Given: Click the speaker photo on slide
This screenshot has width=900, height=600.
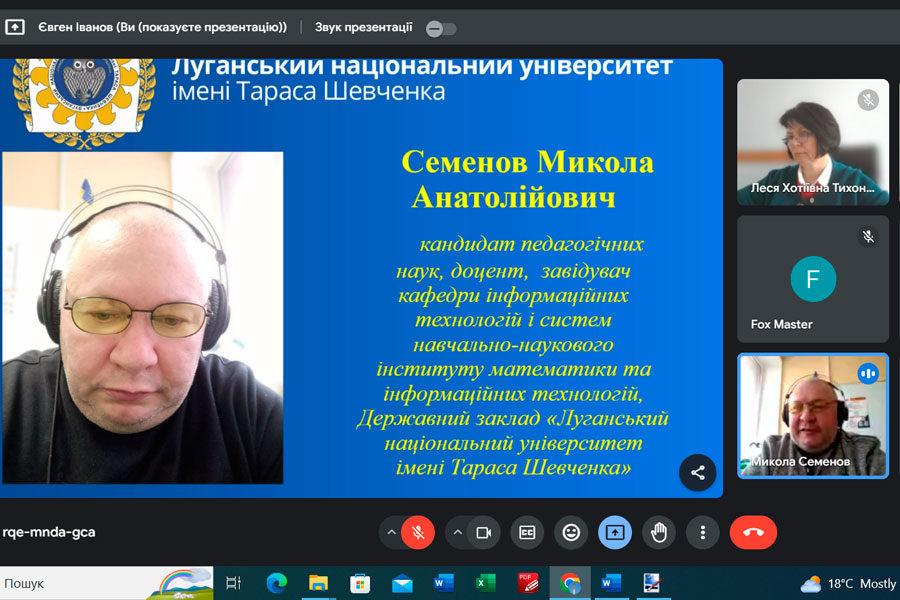Looking at the screenshot, I should [143, 318].
